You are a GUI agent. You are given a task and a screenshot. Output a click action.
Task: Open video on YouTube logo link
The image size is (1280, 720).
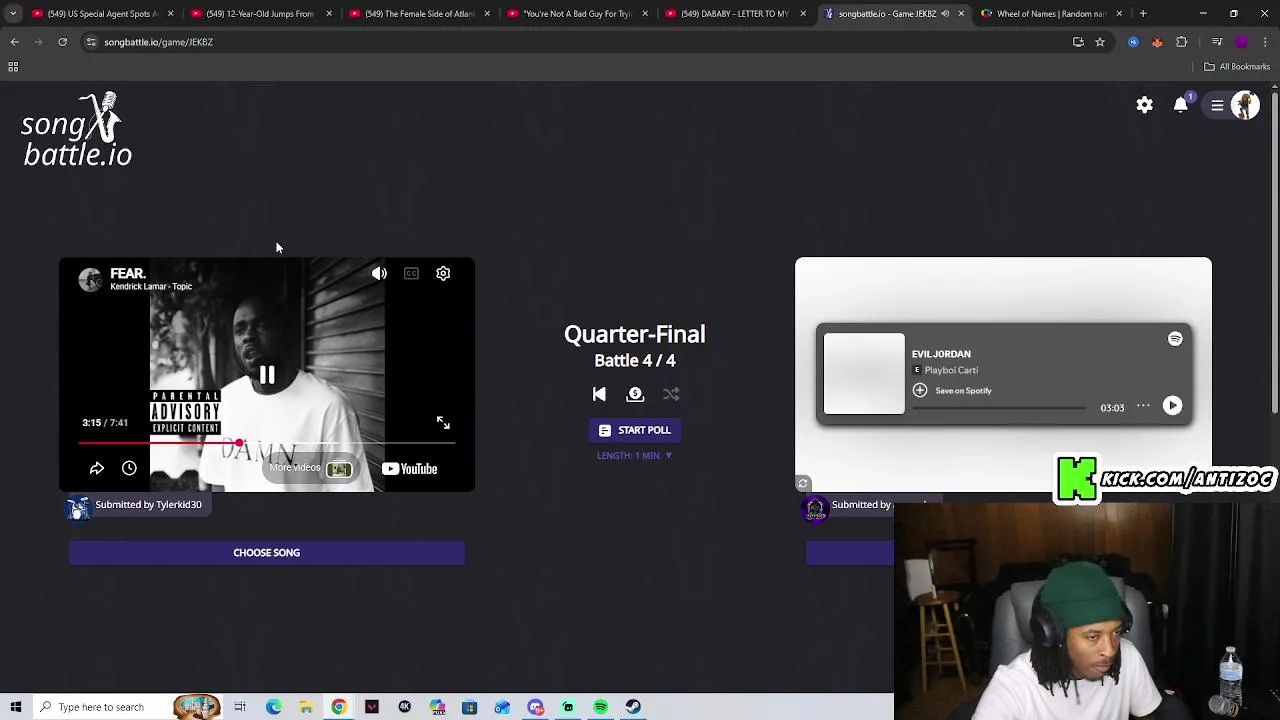[409, 469]
